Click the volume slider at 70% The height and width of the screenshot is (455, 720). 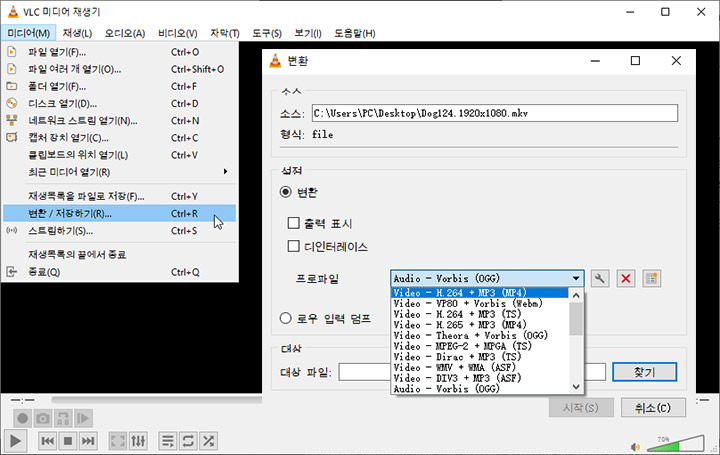(675, 443)
